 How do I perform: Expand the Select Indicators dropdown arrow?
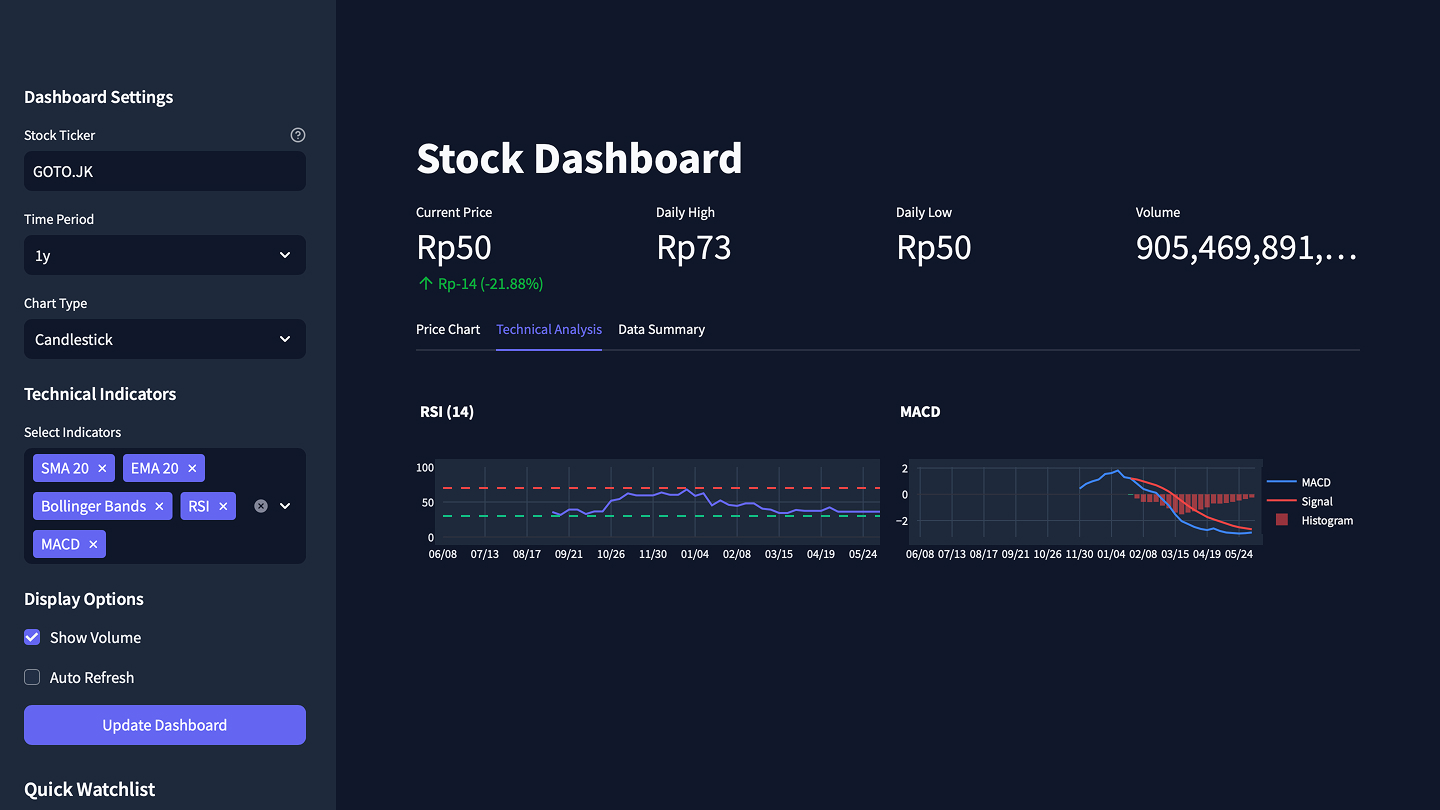tap(285, 506)
